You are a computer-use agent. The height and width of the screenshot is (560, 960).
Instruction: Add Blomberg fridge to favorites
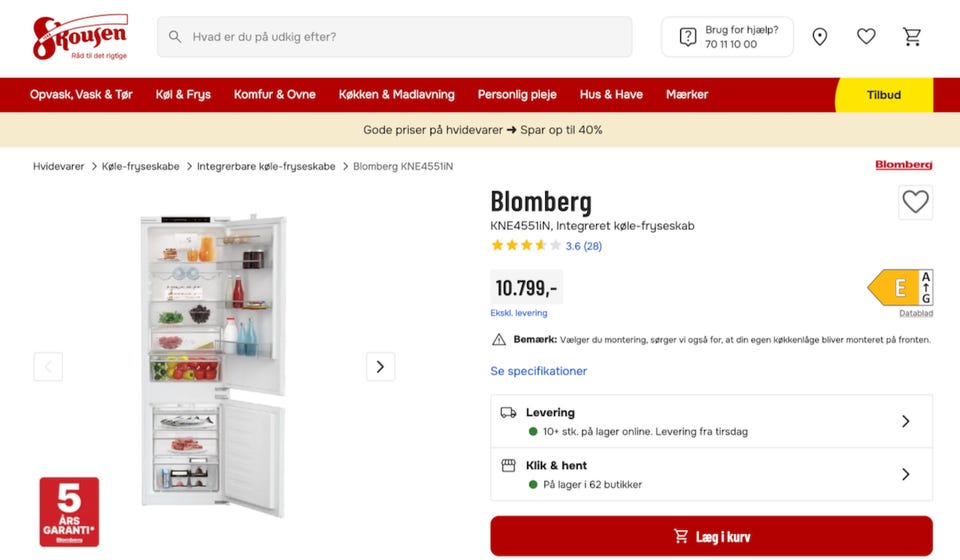[x=915, y=202]
